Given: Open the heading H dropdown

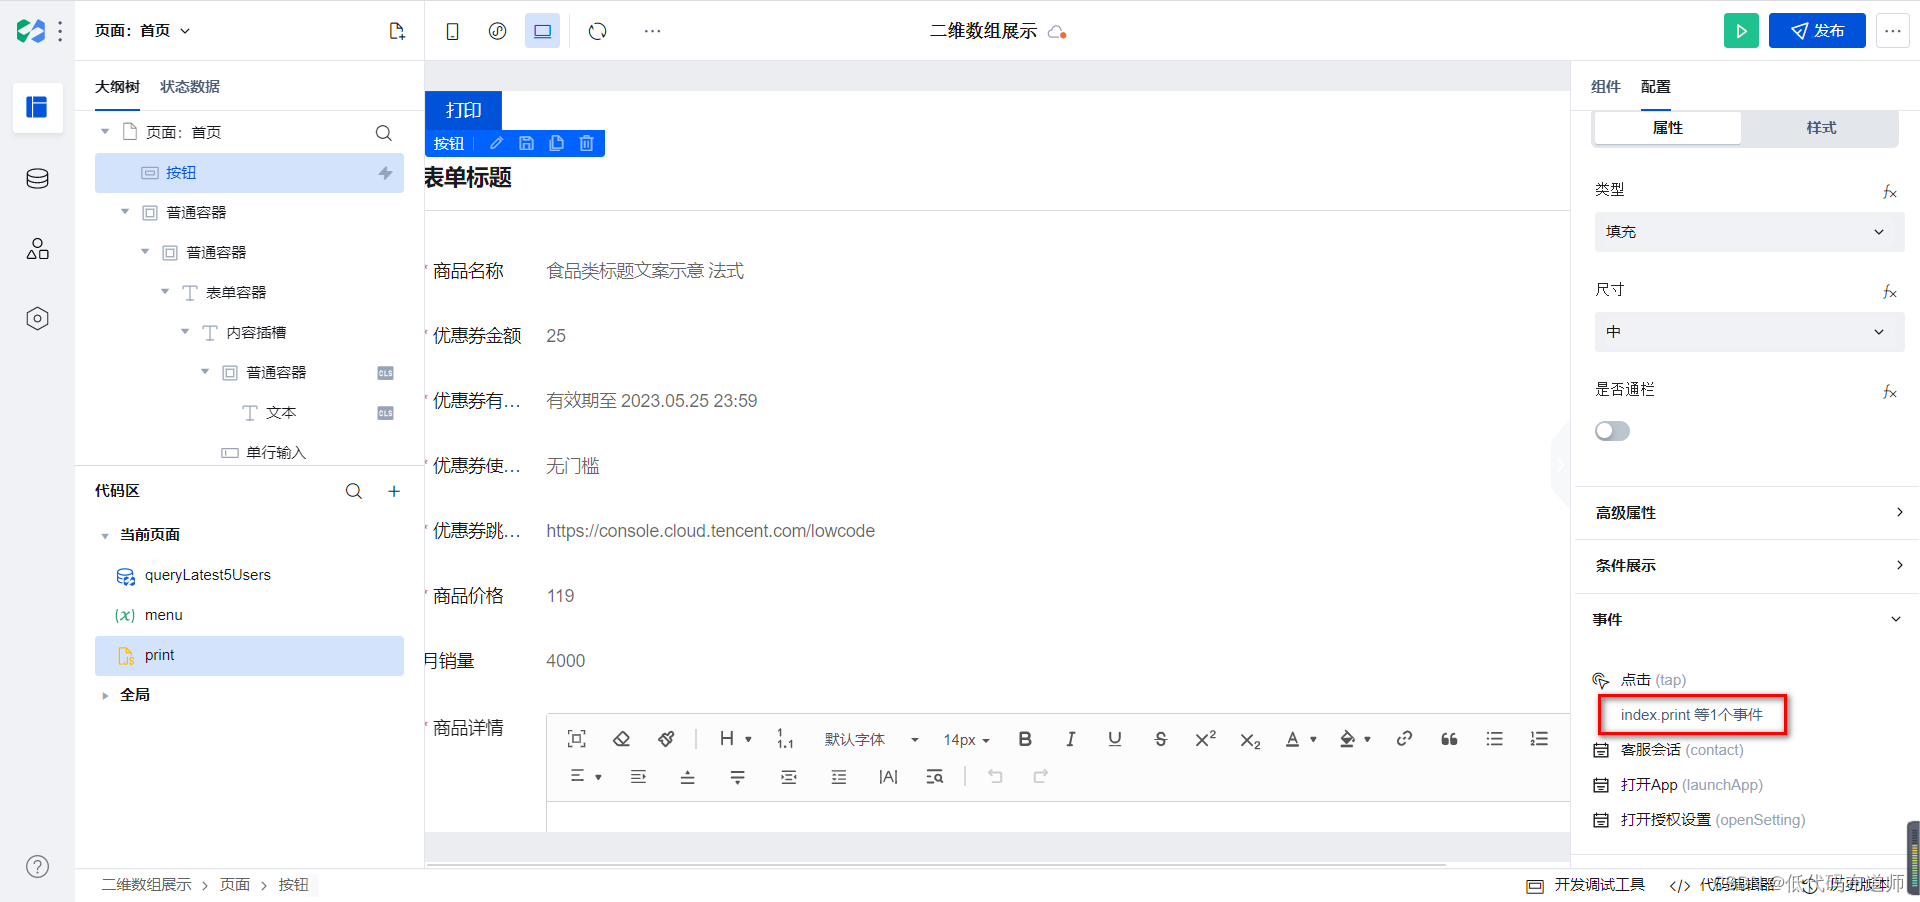Looking at the screenshot, I should click(x=735, y=739).
